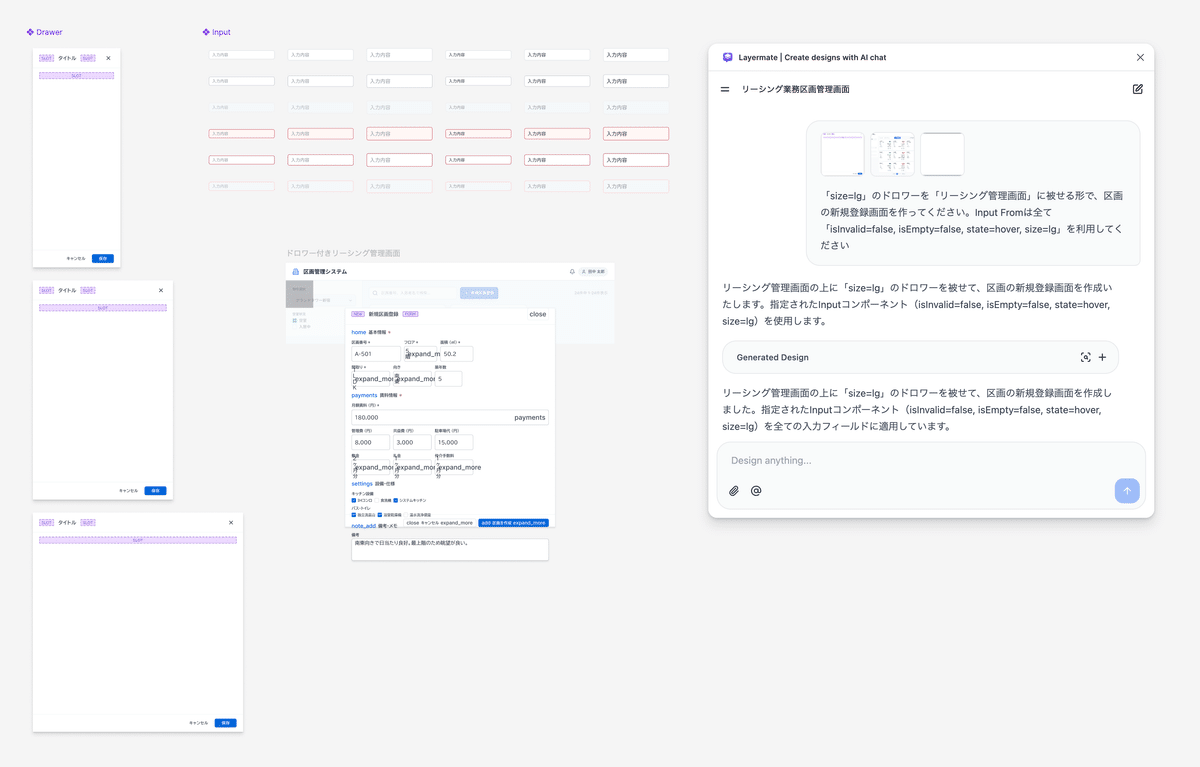
Task: Open the フロア expand_more dropdown
Action: tap(420, 354)
